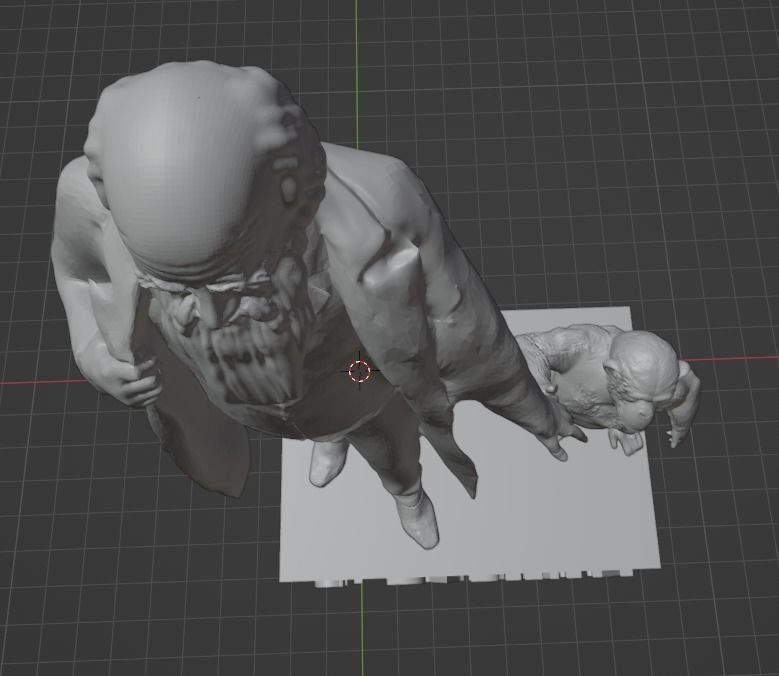Click the 3D cursor crosshair in viewport
The image size is (779, 676).
[x=359, y=371]
